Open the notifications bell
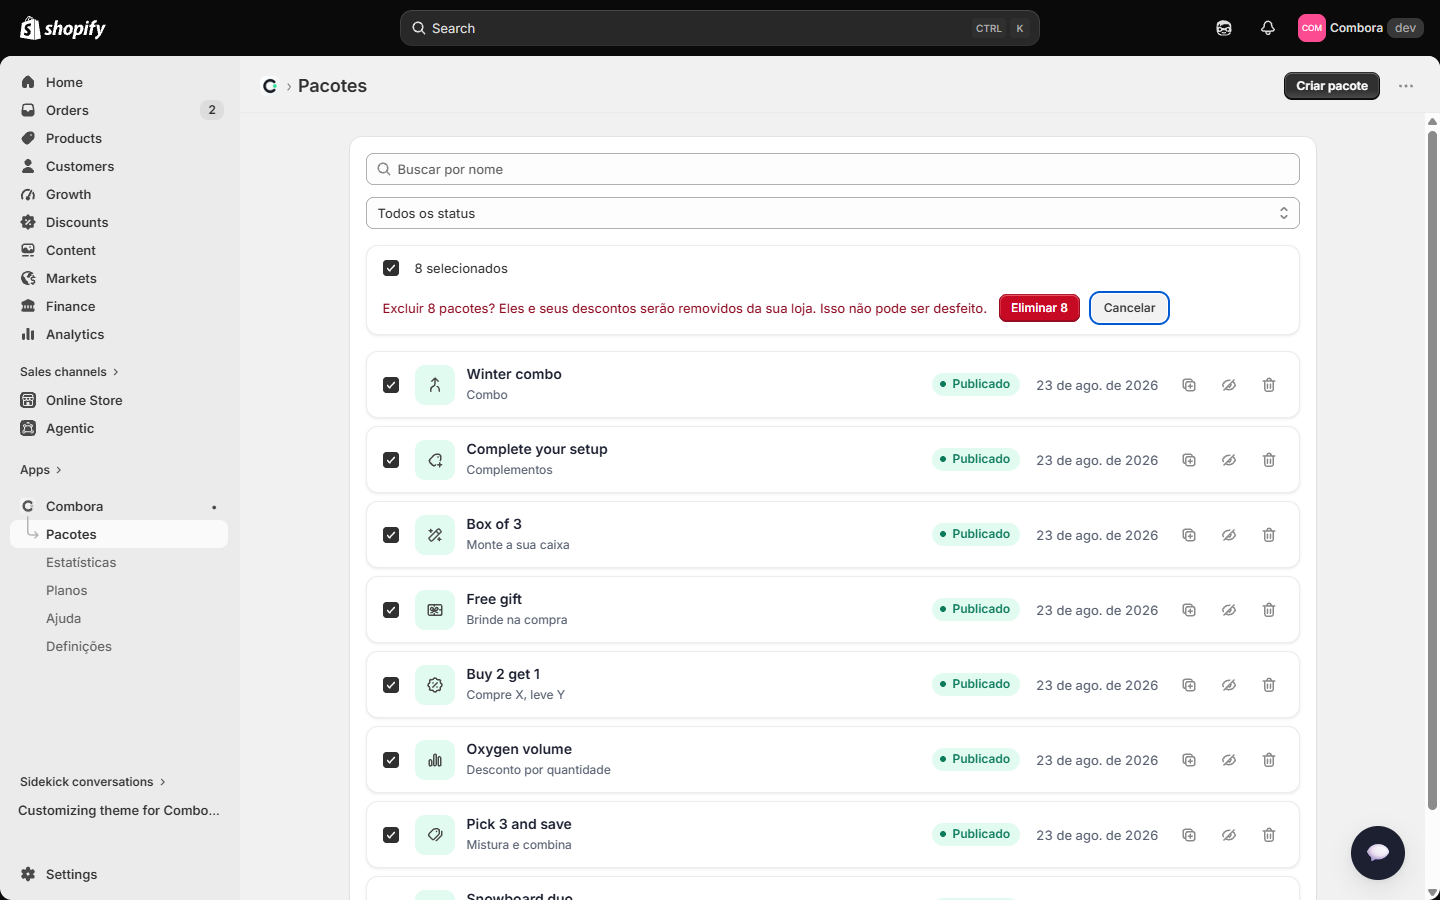The height and width of the screenshot is (900, 1440). click(x=1268, y=28)
